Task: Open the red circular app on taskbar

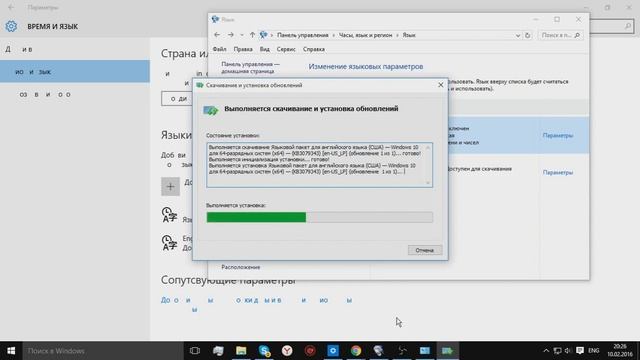Action: point(310,351)
